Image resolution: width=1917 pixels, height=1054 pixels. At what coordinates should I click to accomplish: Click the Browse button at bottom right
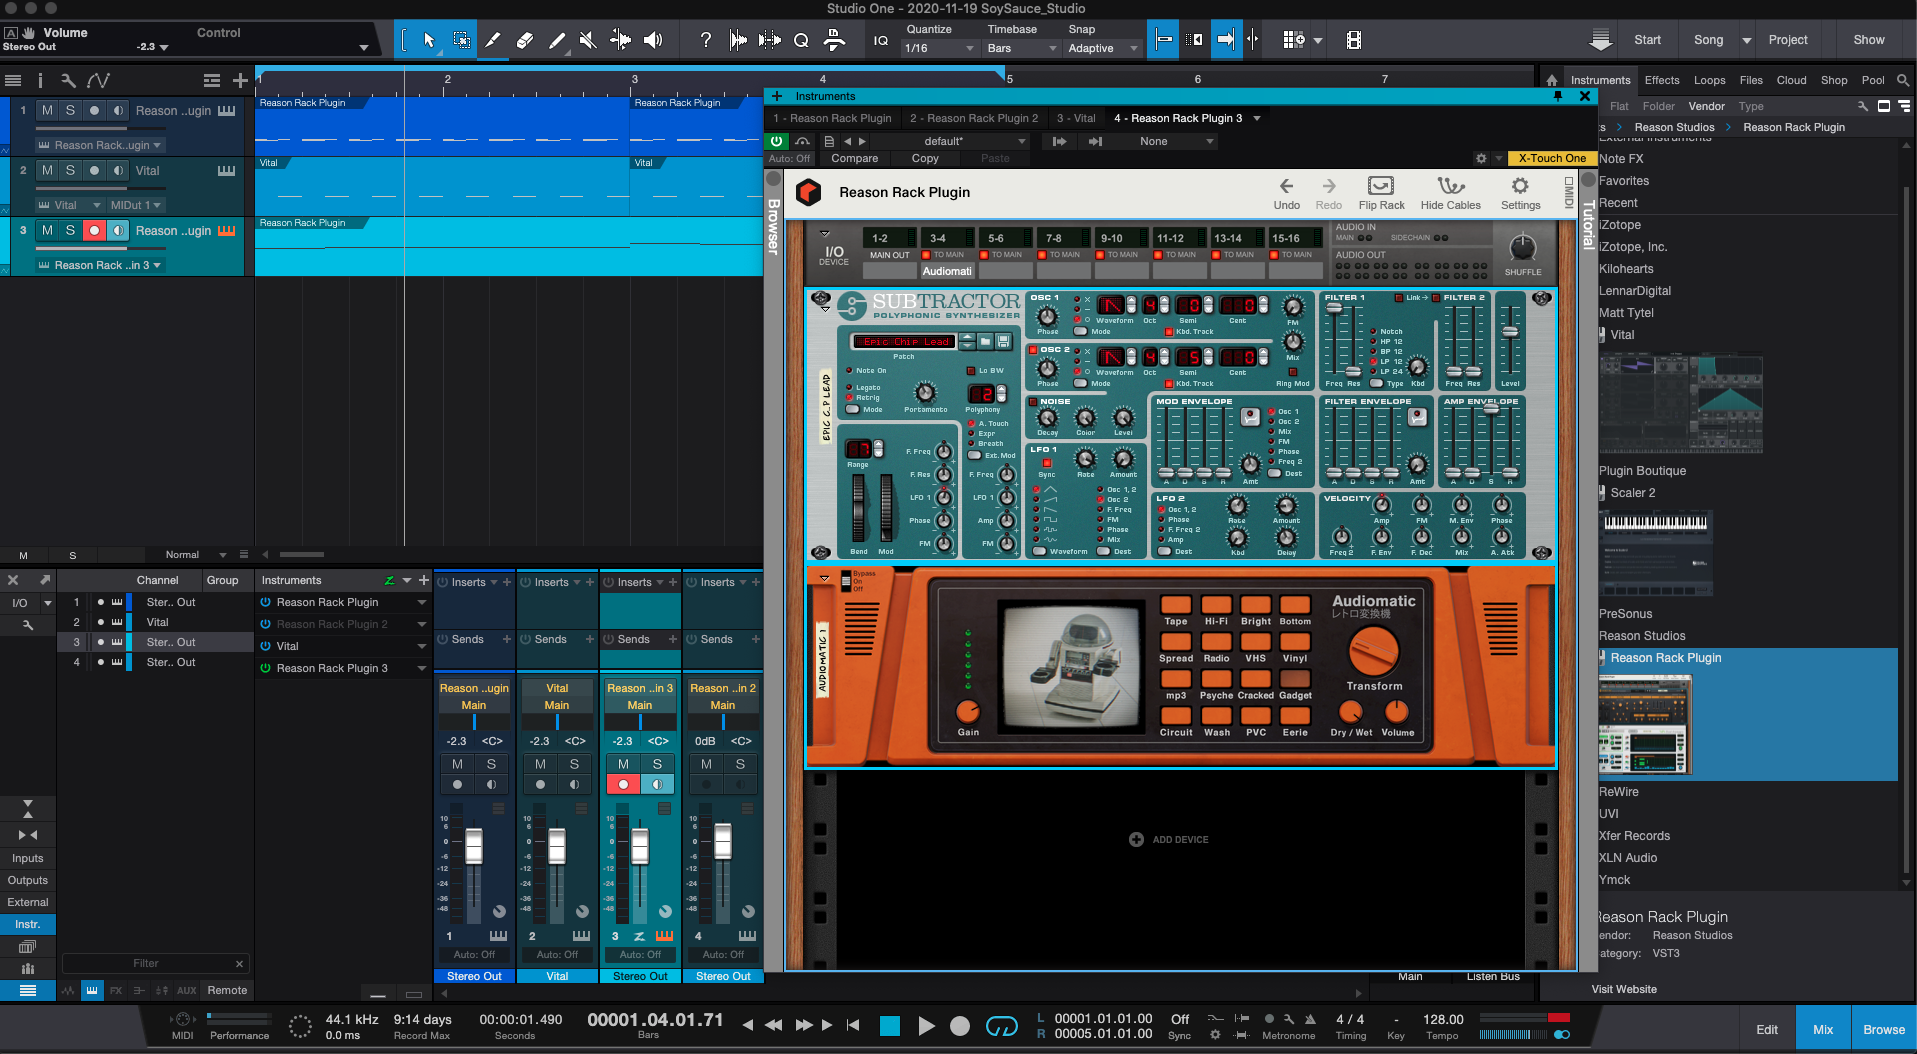click(x=1884, y=1030)
